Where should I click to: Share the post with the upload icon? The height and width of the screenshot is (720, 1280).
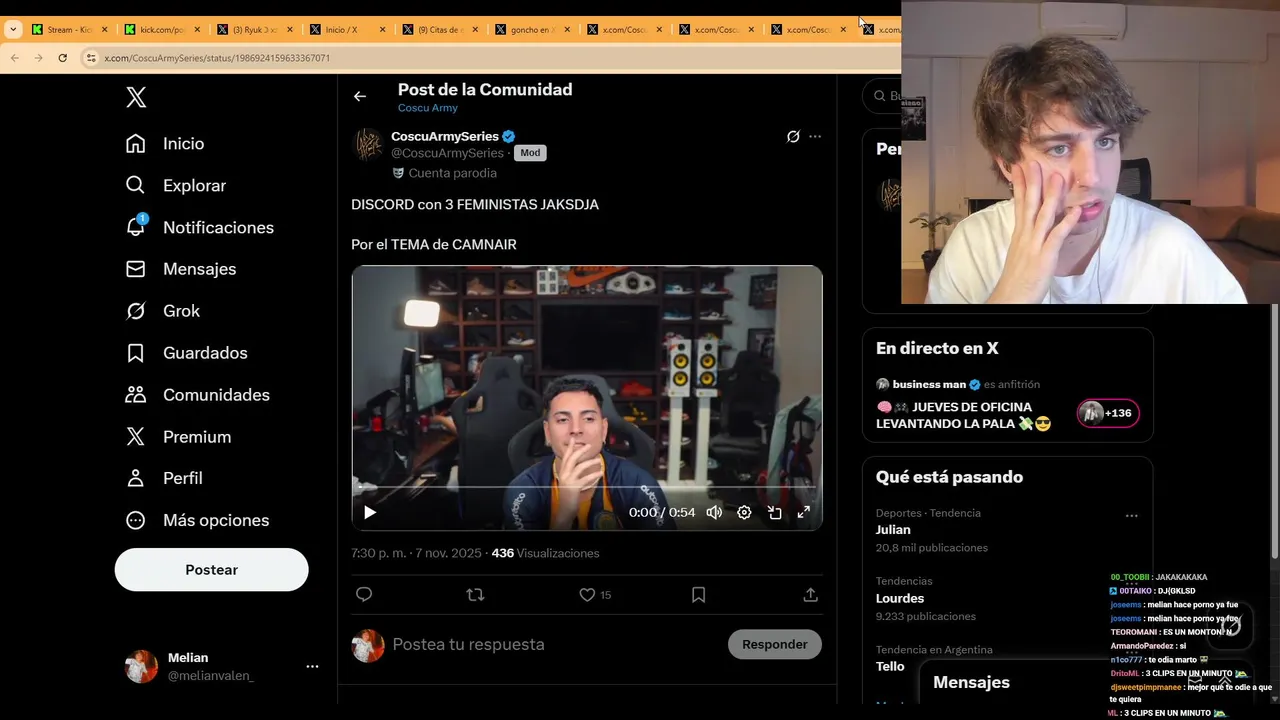point(811,594)
